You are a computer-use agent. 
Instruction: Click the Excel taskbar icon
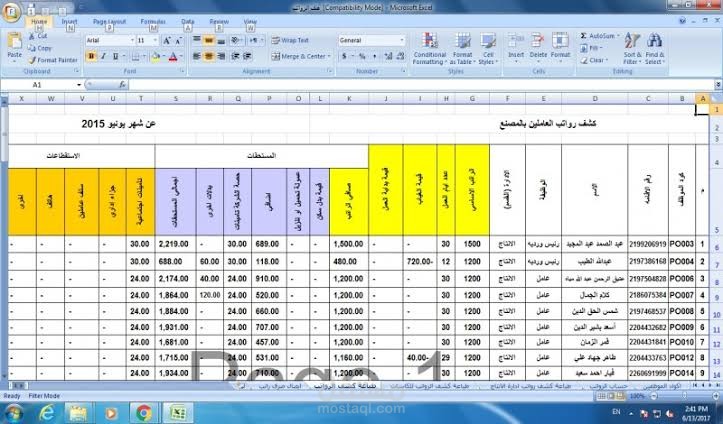click(178, 413)
